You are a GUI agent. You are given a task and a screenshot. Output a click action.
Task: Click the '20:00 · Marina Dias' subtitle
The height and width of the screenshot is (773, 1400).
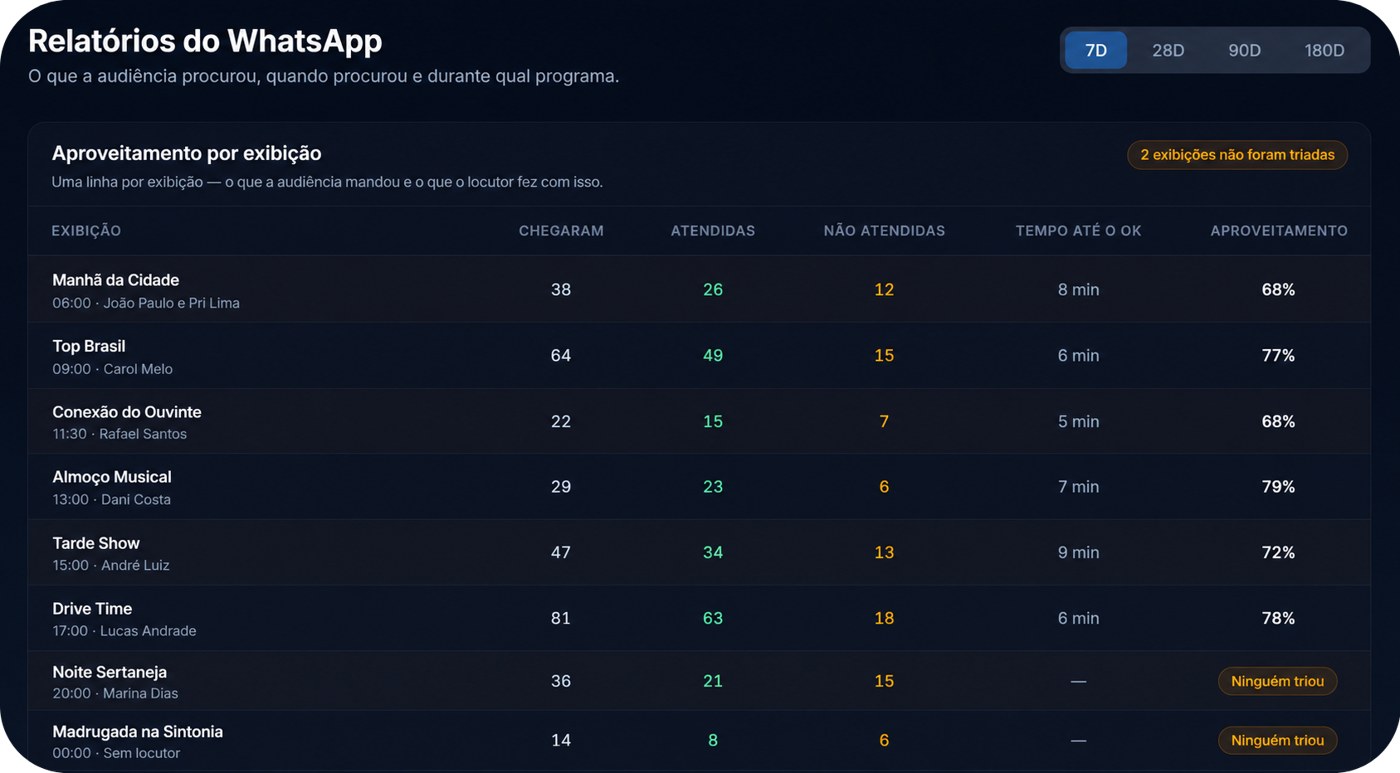click(x=115, y=693)
